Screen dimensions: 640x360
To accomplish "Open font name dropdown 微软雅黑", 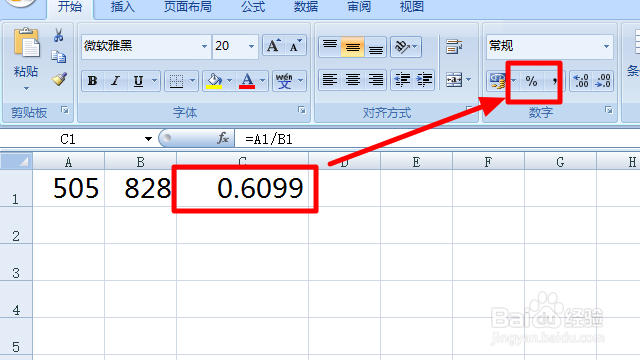I will [204, 46].
